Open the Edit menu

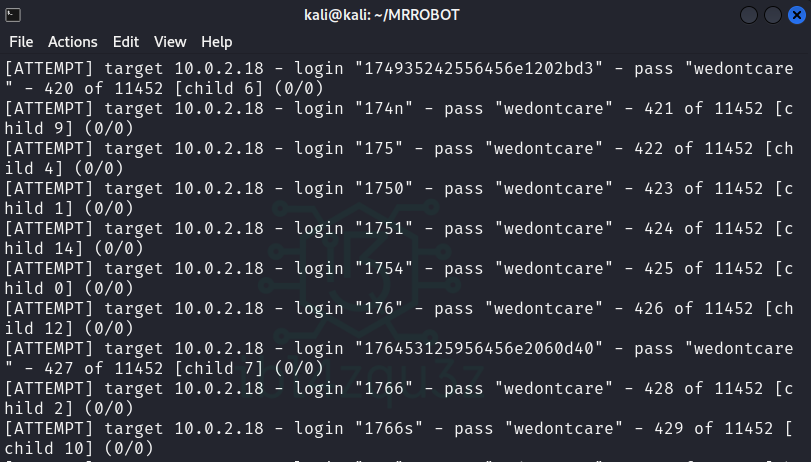(126, 42)
